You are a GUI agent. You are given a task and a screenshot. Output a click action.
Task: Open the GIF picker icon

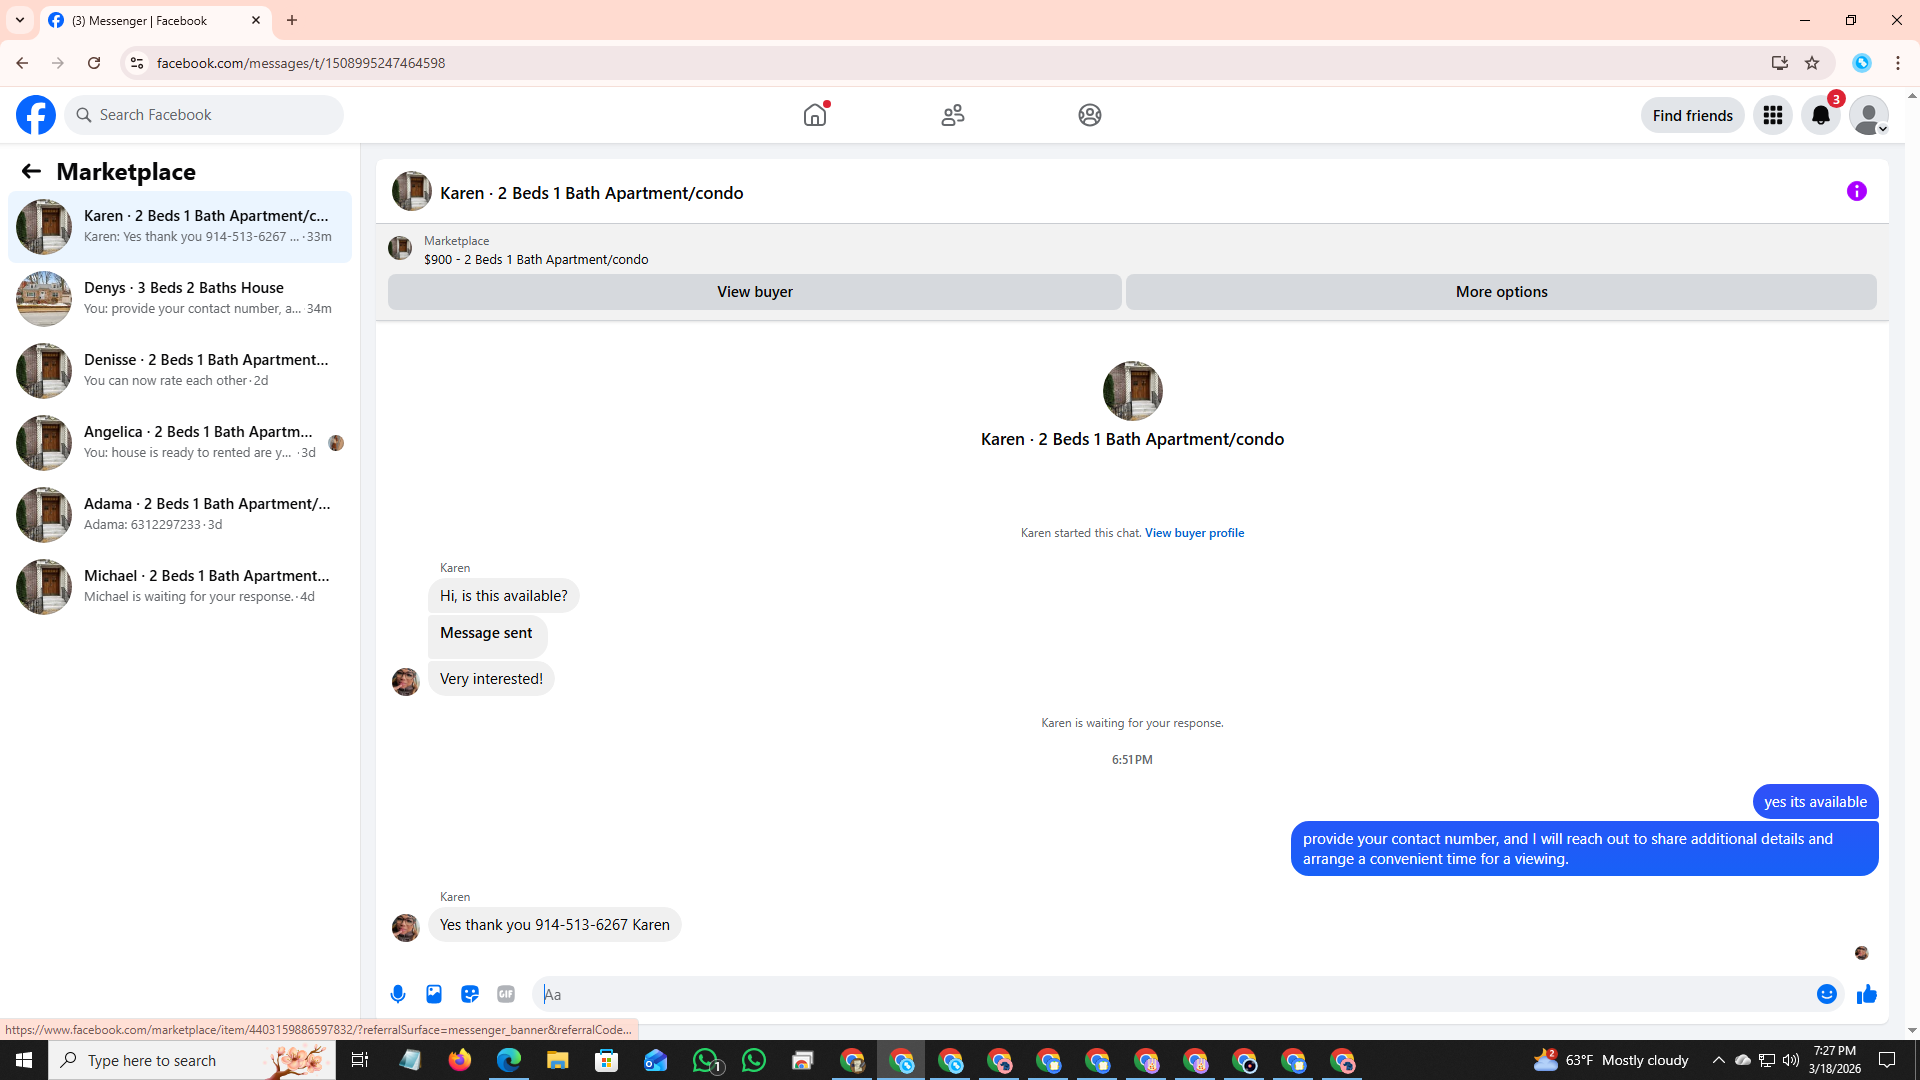coord(506,994)
